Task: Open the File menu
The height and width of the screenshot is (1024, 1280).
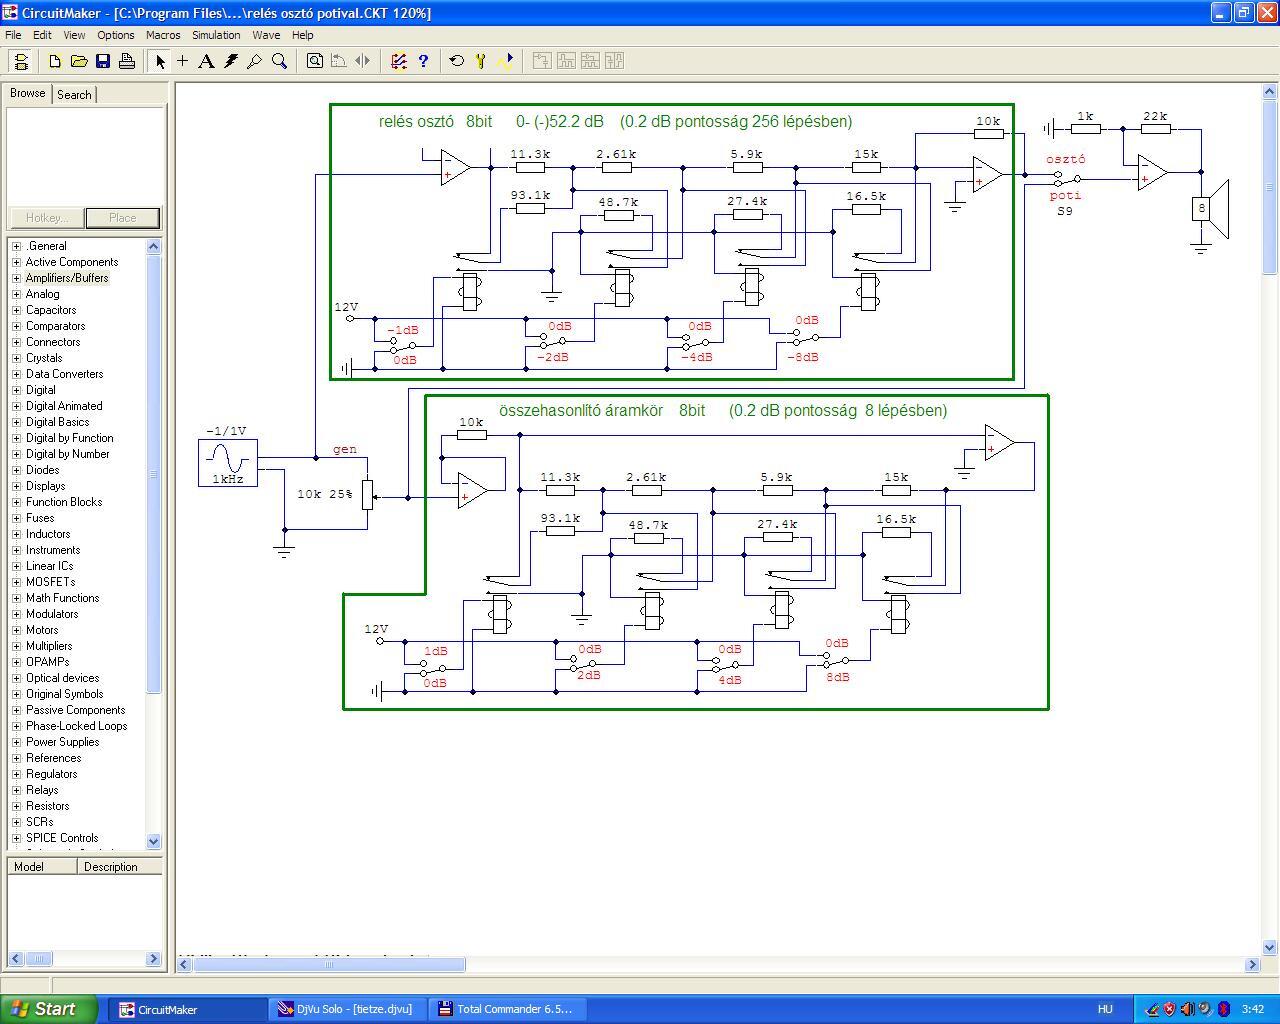Action: (x=13, y=35)
